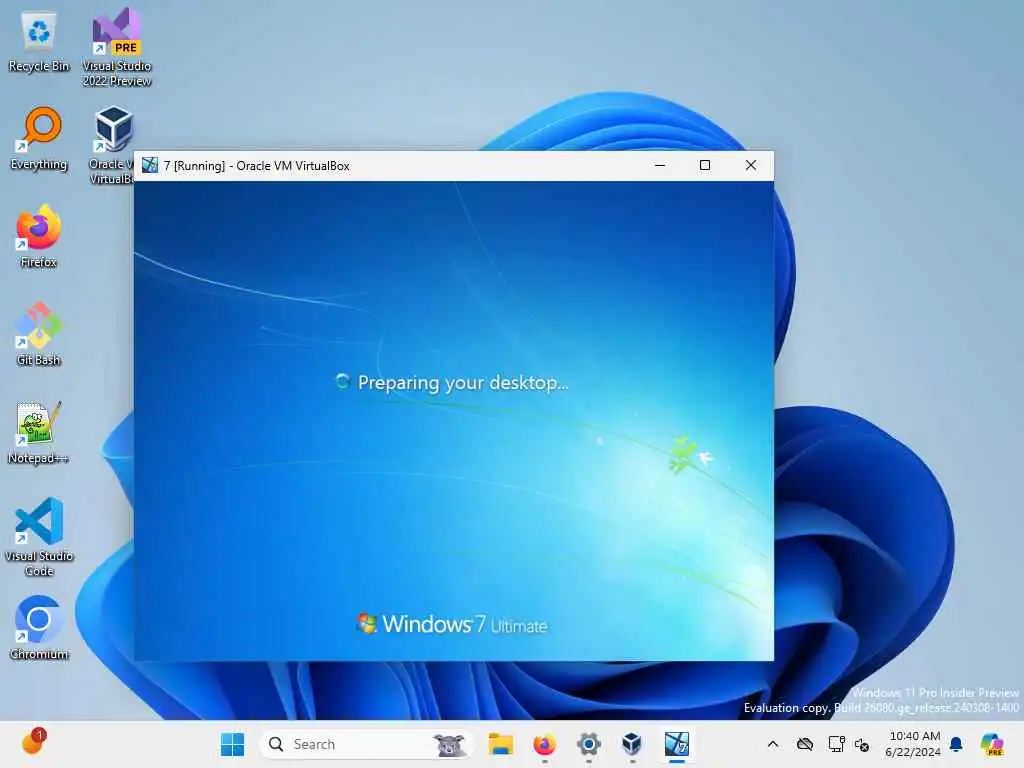
Task: Click the "Preparing your desktop..." text in VM
Action: [x=463, y=383]
